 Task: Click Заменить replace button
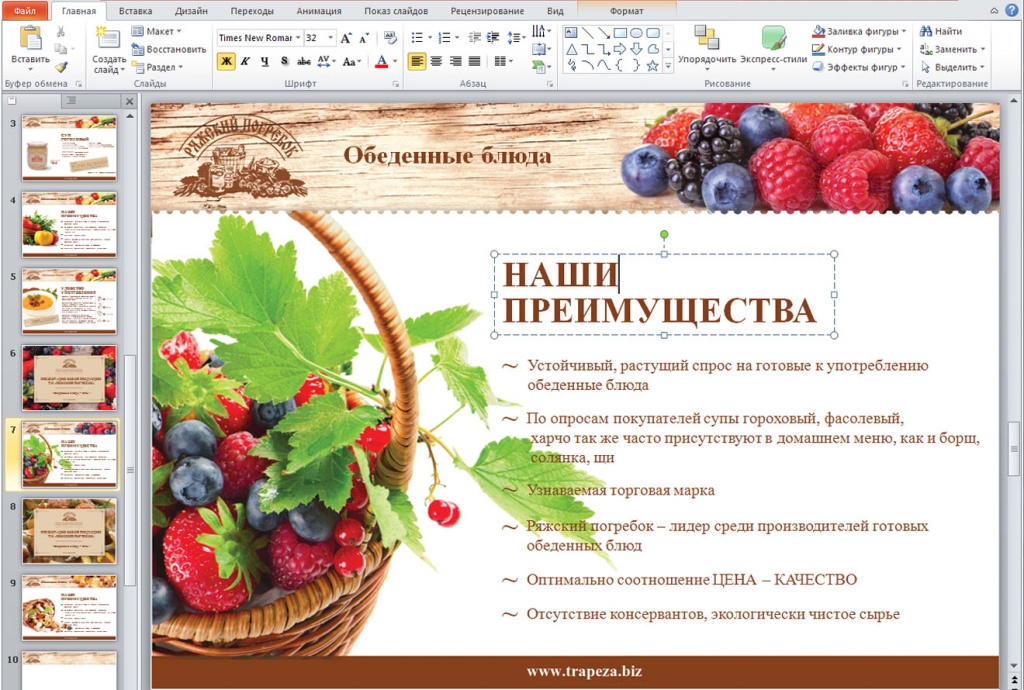pos(952,49)
